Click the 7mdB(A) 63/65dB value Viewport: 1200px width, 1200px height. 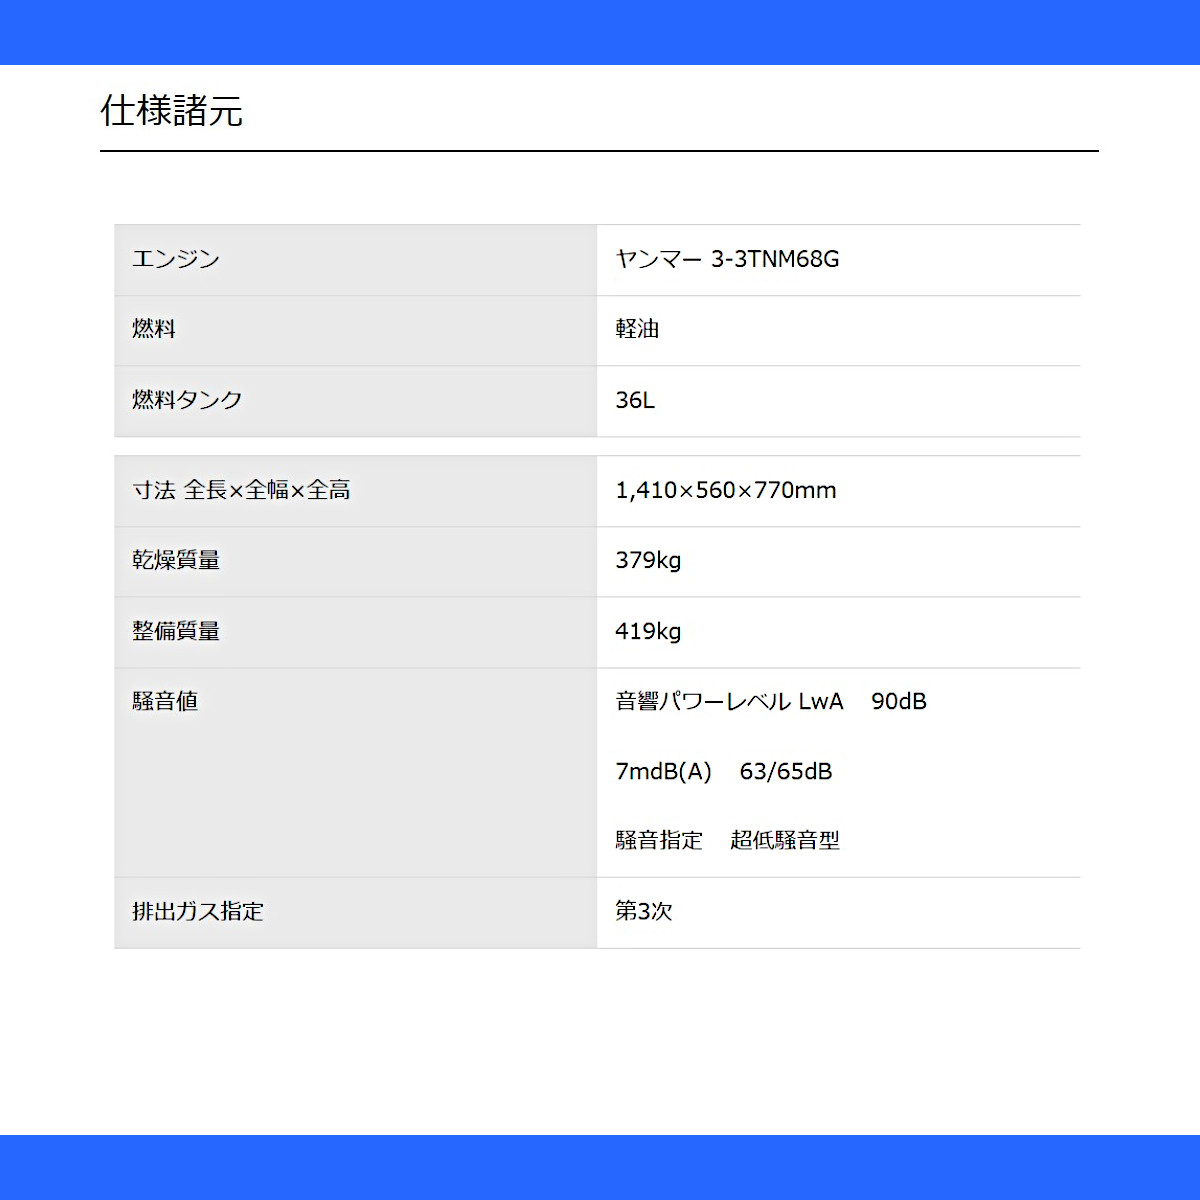(x=724, y=771)
